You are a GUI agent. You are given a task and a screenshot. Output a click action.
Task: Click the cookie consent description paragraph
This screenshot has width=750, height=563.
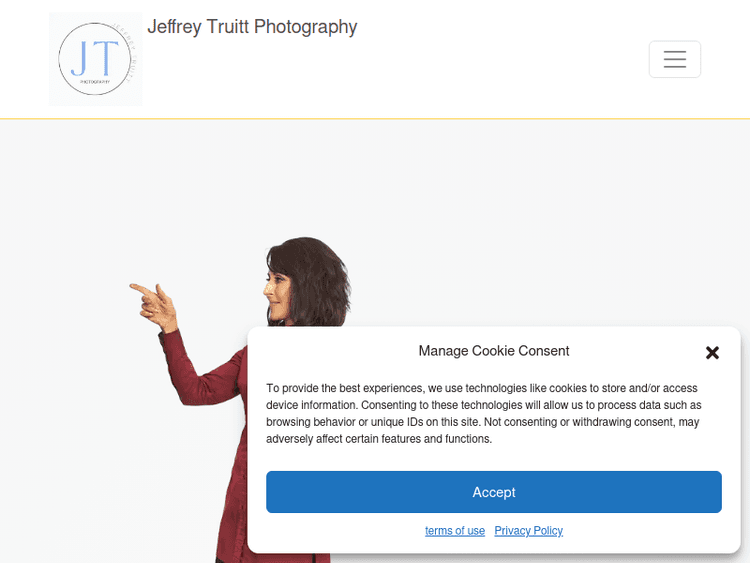pos(484,413)
